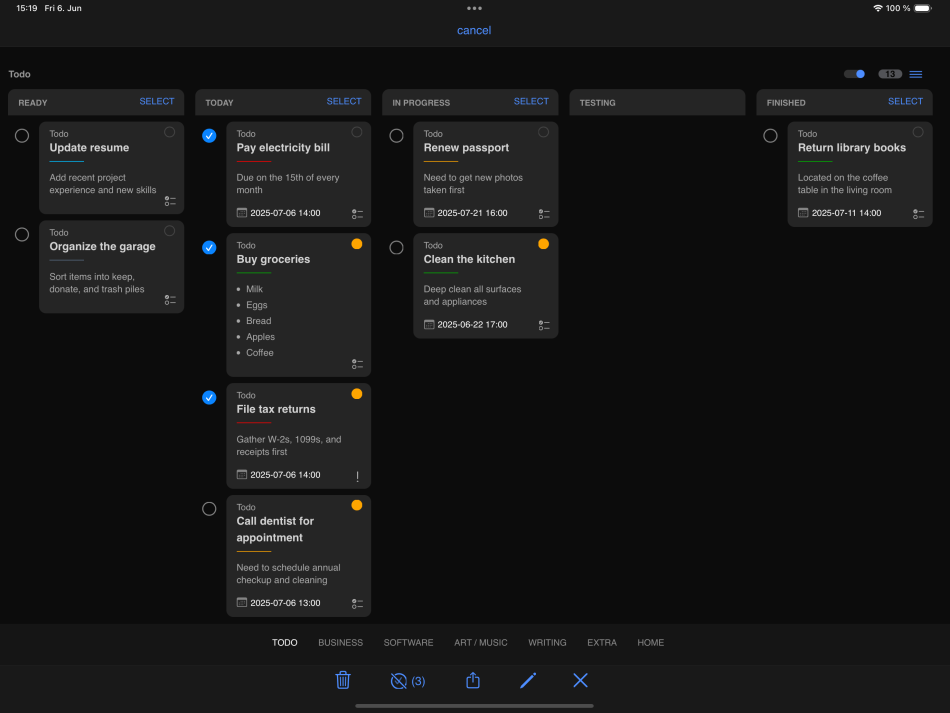Viewport: 950px width, 713px height.
Task: Toggle the blue switch at top right
Action: pyautogui.click(x=855, y=74)
